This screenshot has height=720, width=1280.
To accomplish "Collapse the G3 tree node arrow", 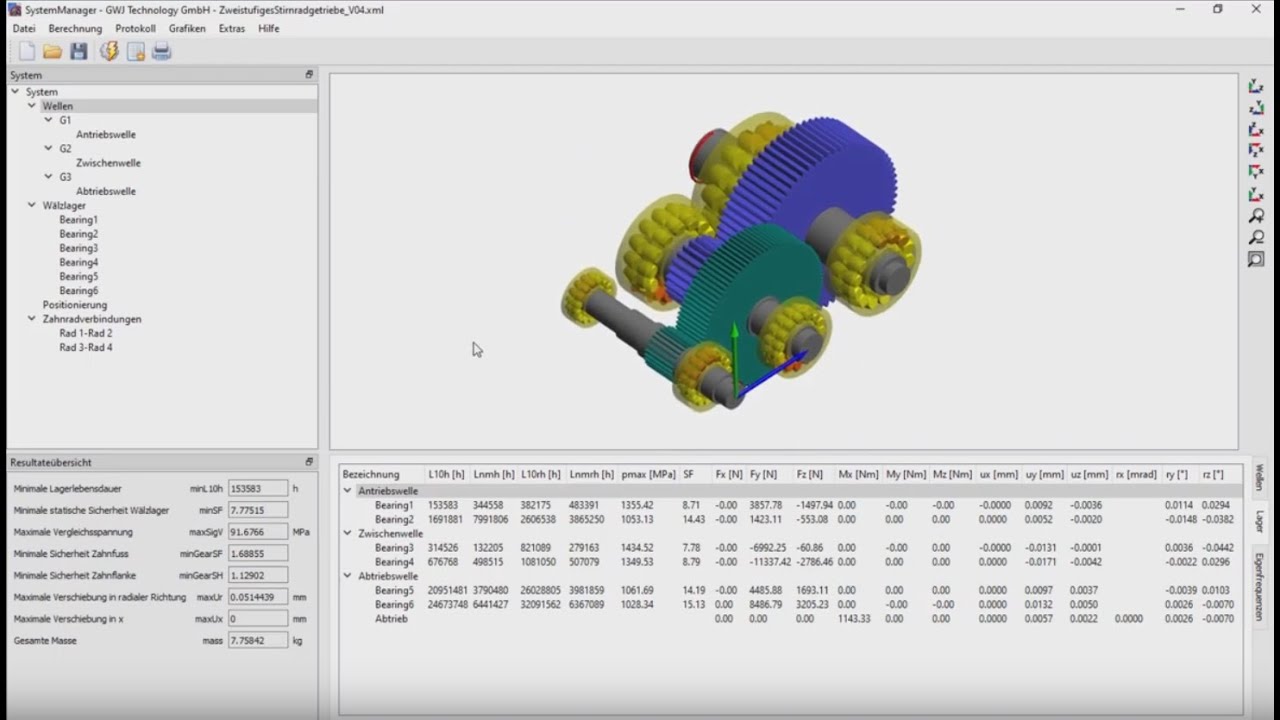I will pyautogui.click(x=49, y=177).
